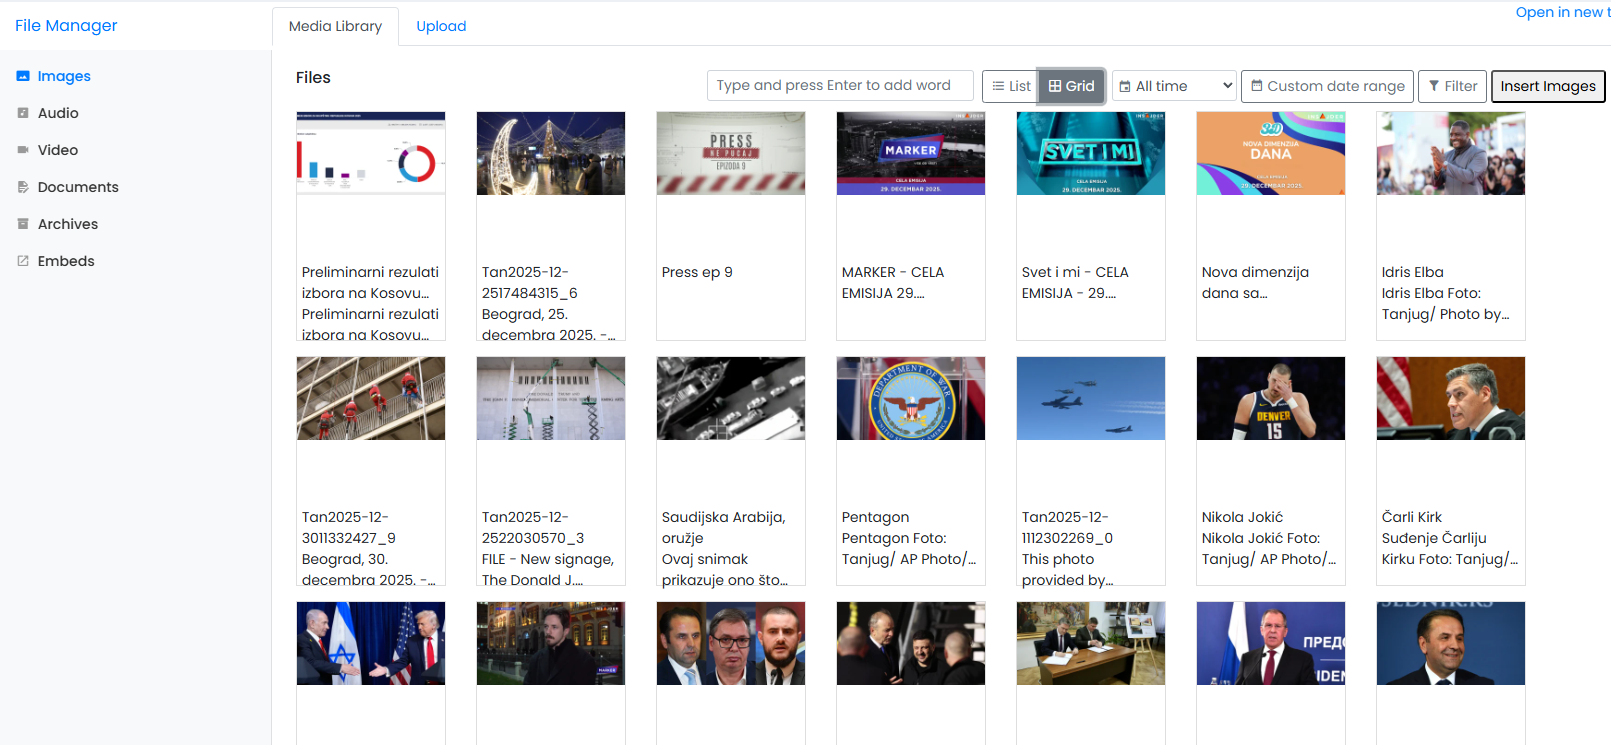Viewport: 1611px width, 745px height.
Task: Select the handshake with Israeli and US flags thumbnail
Action: pos(371,643)
